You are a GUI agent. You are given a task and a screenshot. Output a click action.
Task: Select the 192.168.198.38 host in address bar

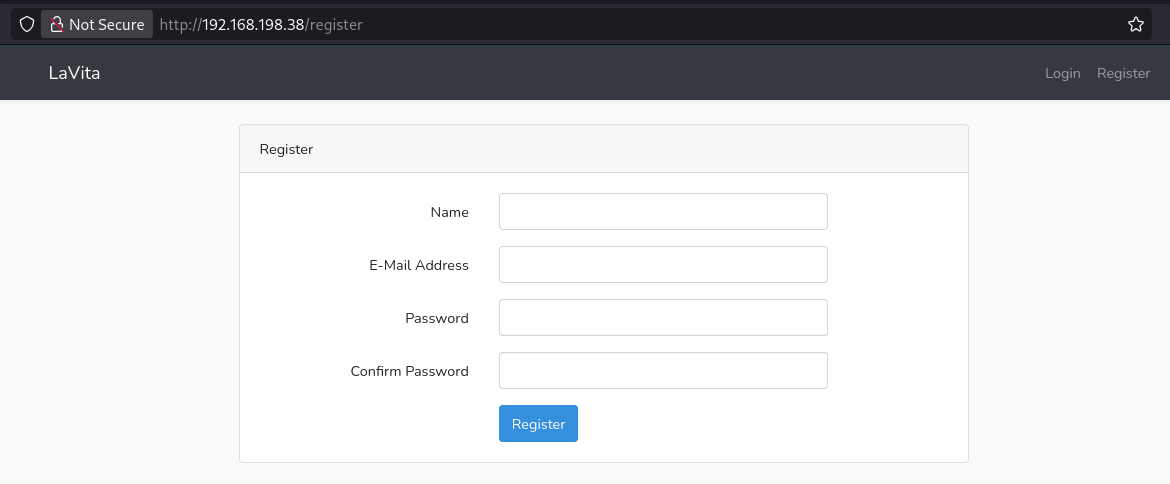coord(254,25)
